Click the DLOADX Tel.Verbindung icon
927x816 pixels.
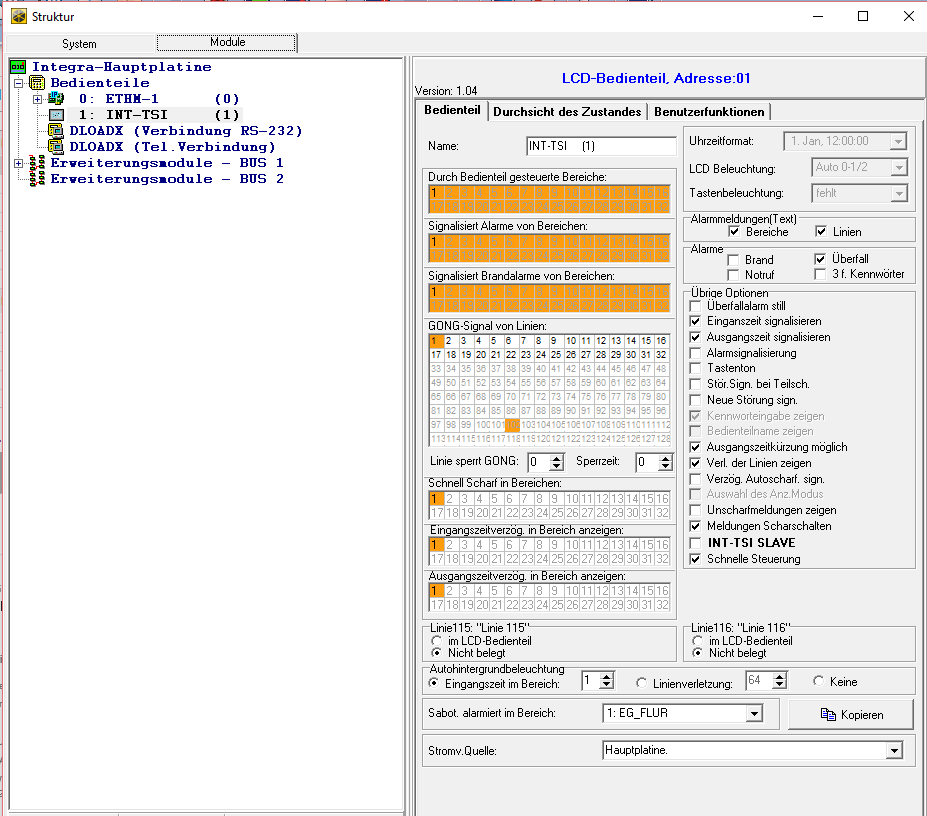click(56, 147)
